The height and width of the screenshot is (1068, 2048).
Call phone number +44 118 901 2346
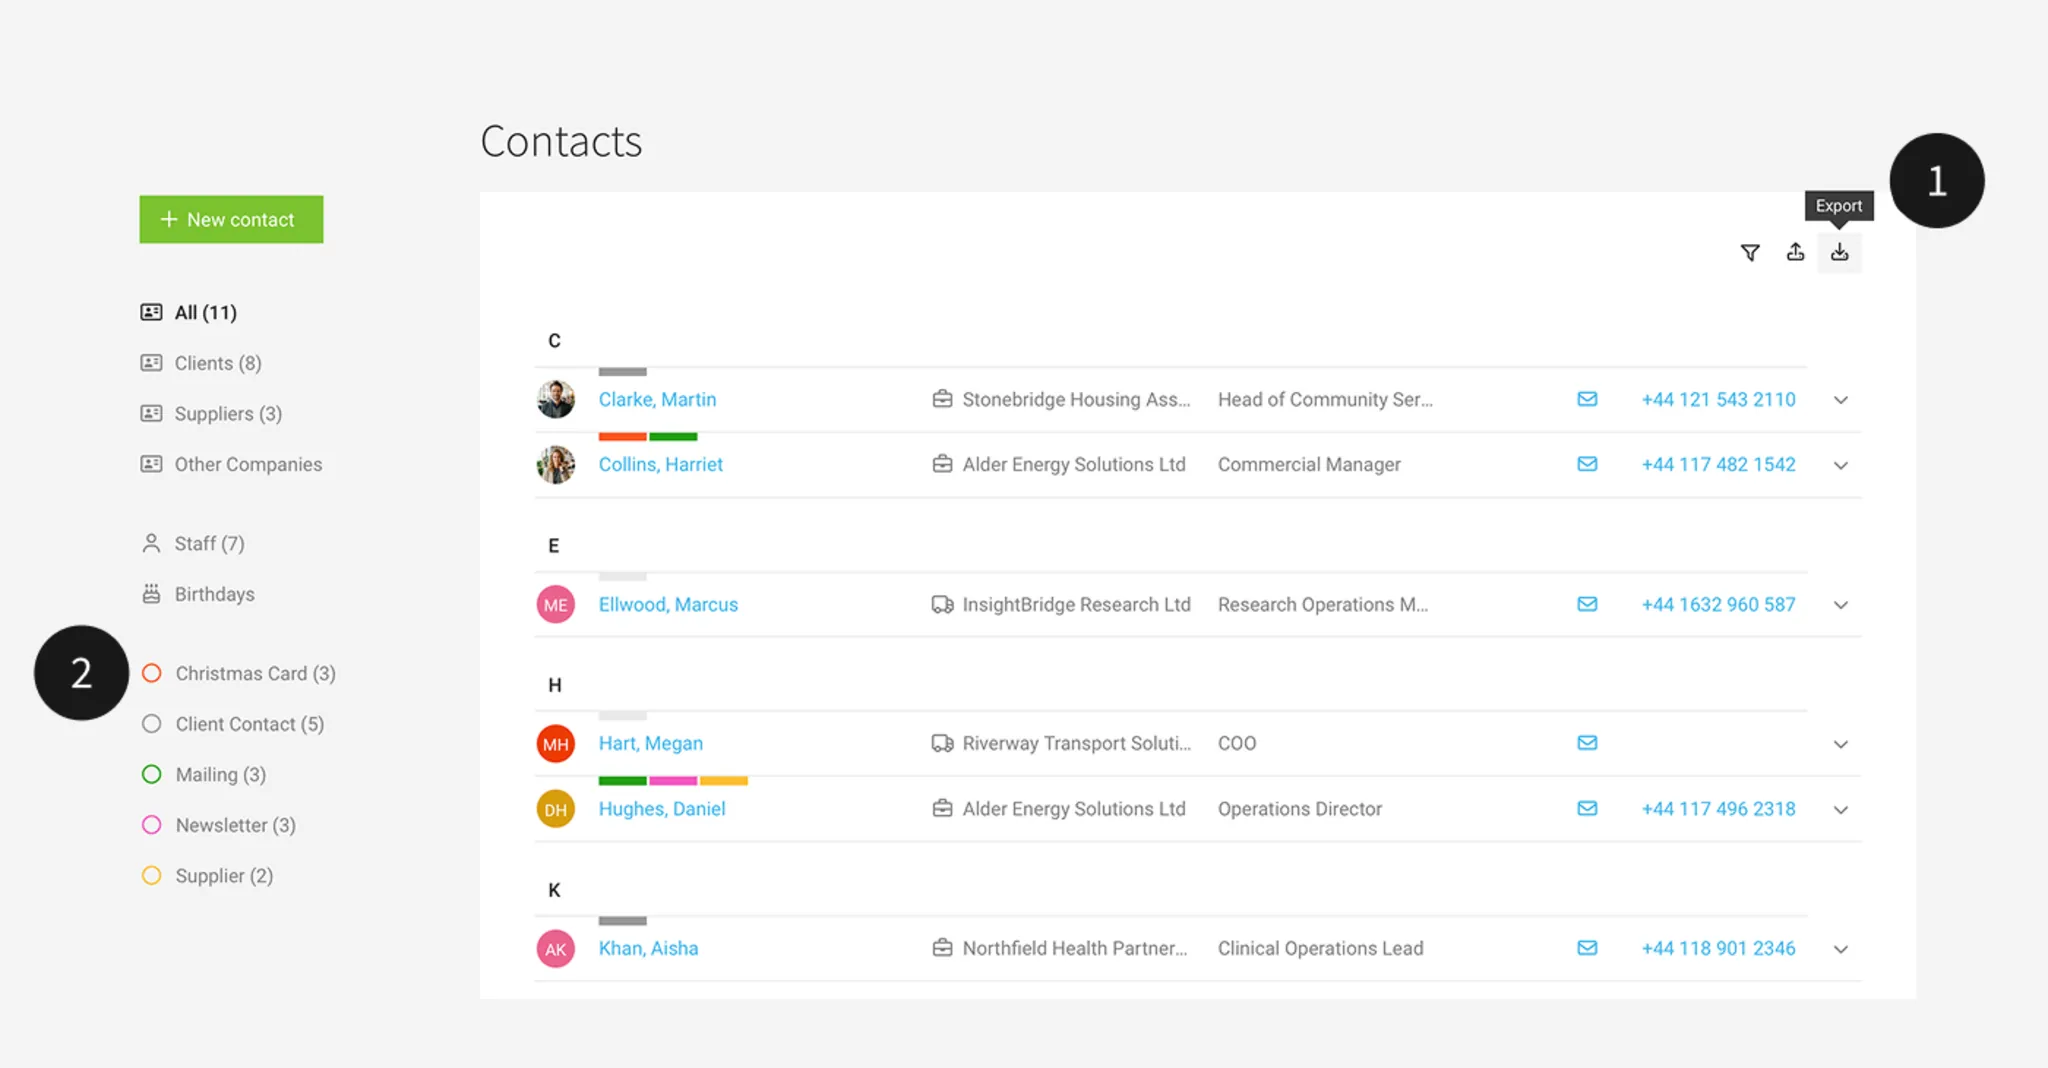pos(1718,948)
